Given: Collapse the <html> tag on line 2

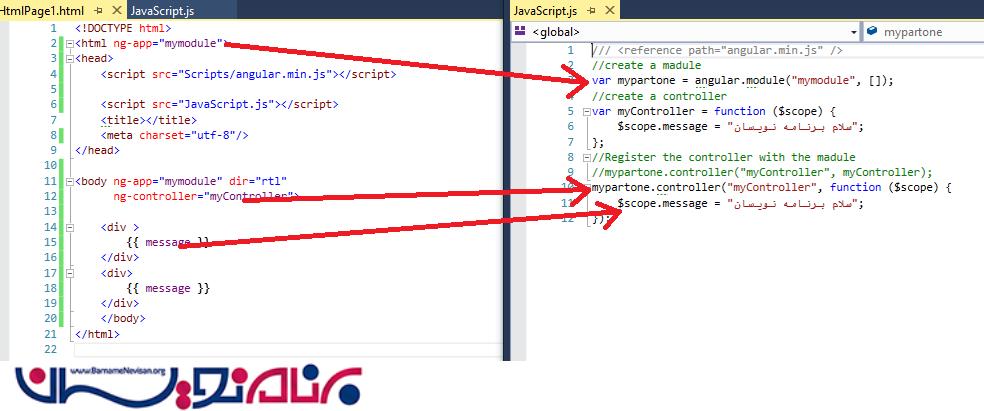Looking at the screenshot, I should coord(68,44).
